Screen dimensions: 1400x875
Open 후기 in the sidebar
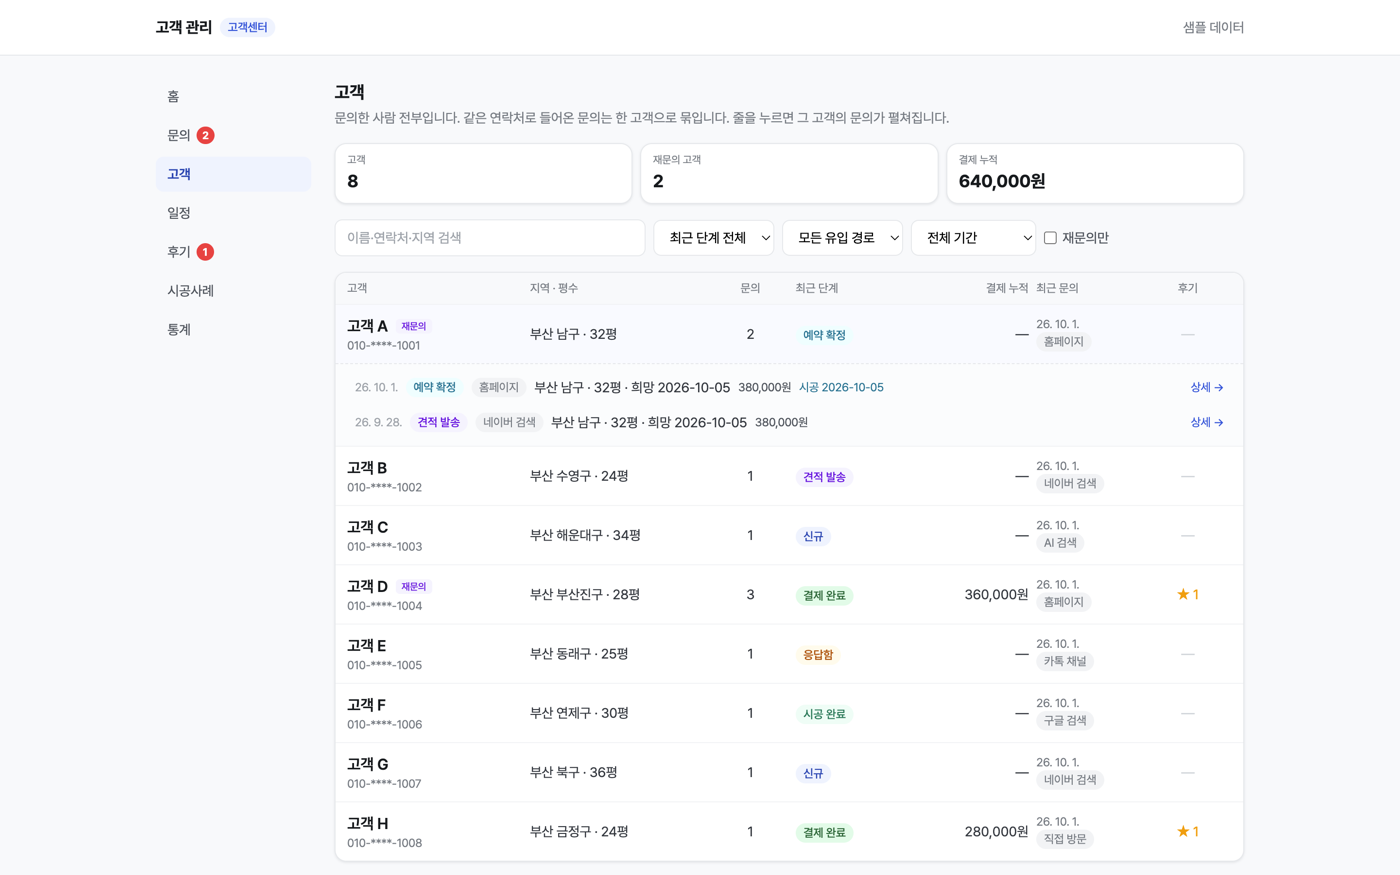233,252
